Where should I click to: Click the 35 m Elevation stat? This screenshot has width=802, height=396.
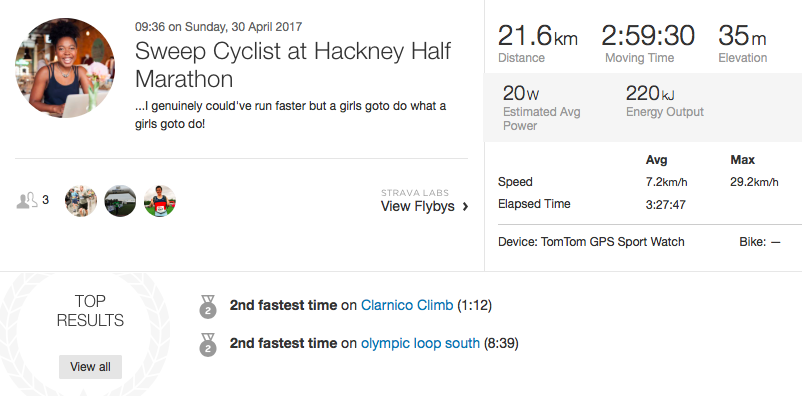(x=743, y=43)
